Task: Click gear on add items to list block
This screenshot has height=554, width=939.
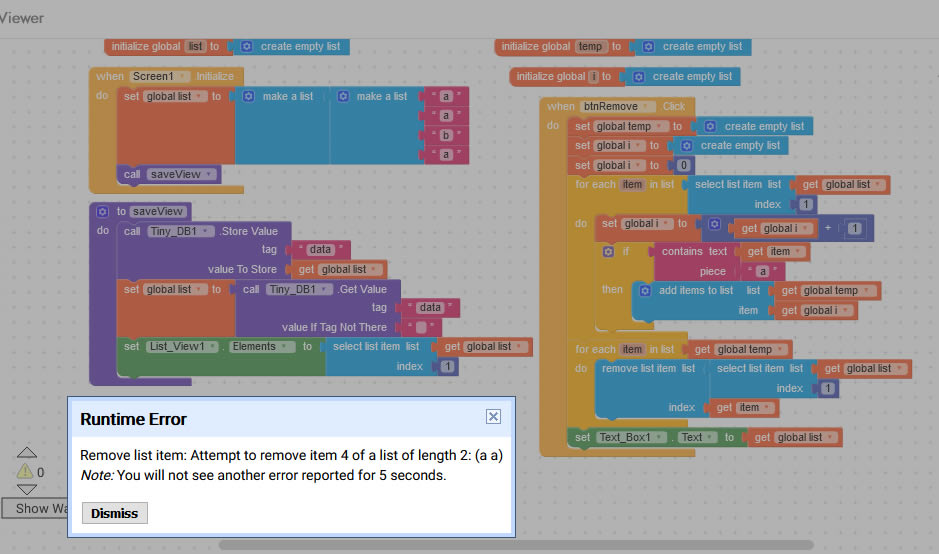Action: 645,291
